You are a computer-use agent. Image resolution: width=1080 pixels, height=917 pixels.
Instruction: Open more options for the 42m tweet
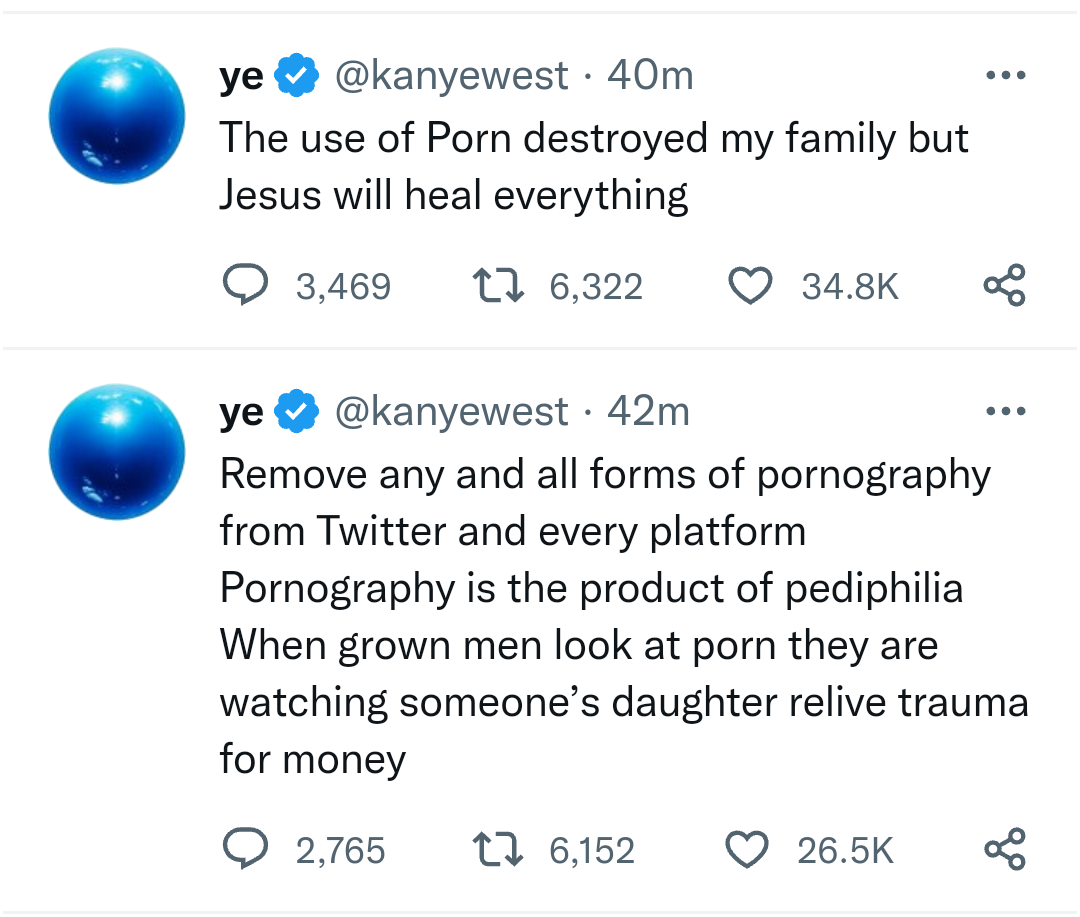pos(1005,411)
